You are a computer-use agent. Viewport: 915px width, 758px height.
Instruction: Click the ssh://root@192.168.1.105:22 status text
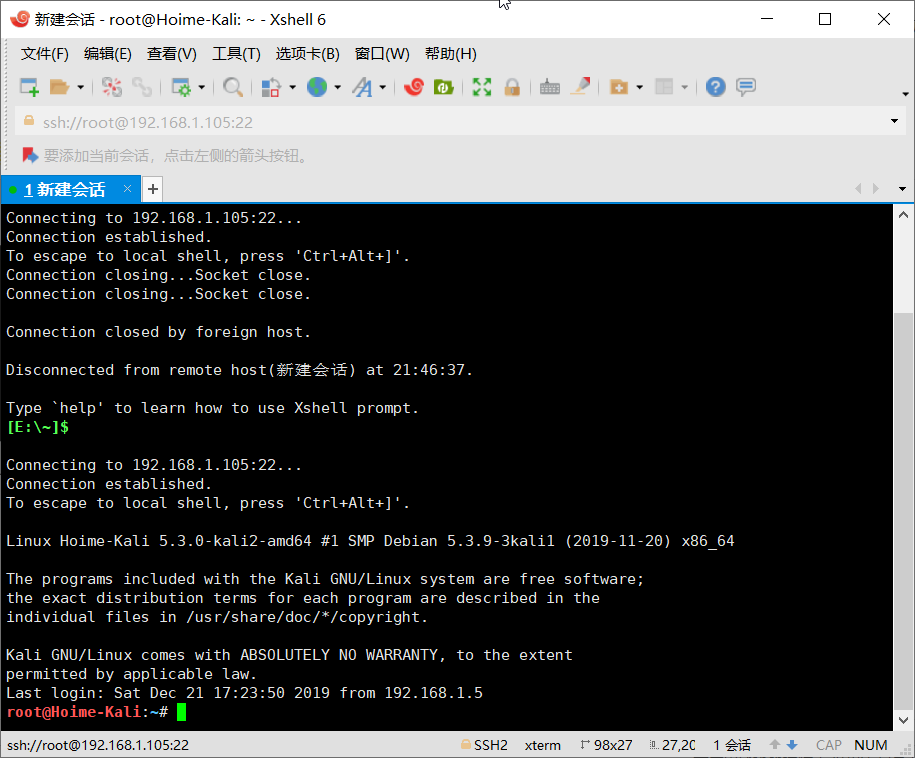pos(98,745)
